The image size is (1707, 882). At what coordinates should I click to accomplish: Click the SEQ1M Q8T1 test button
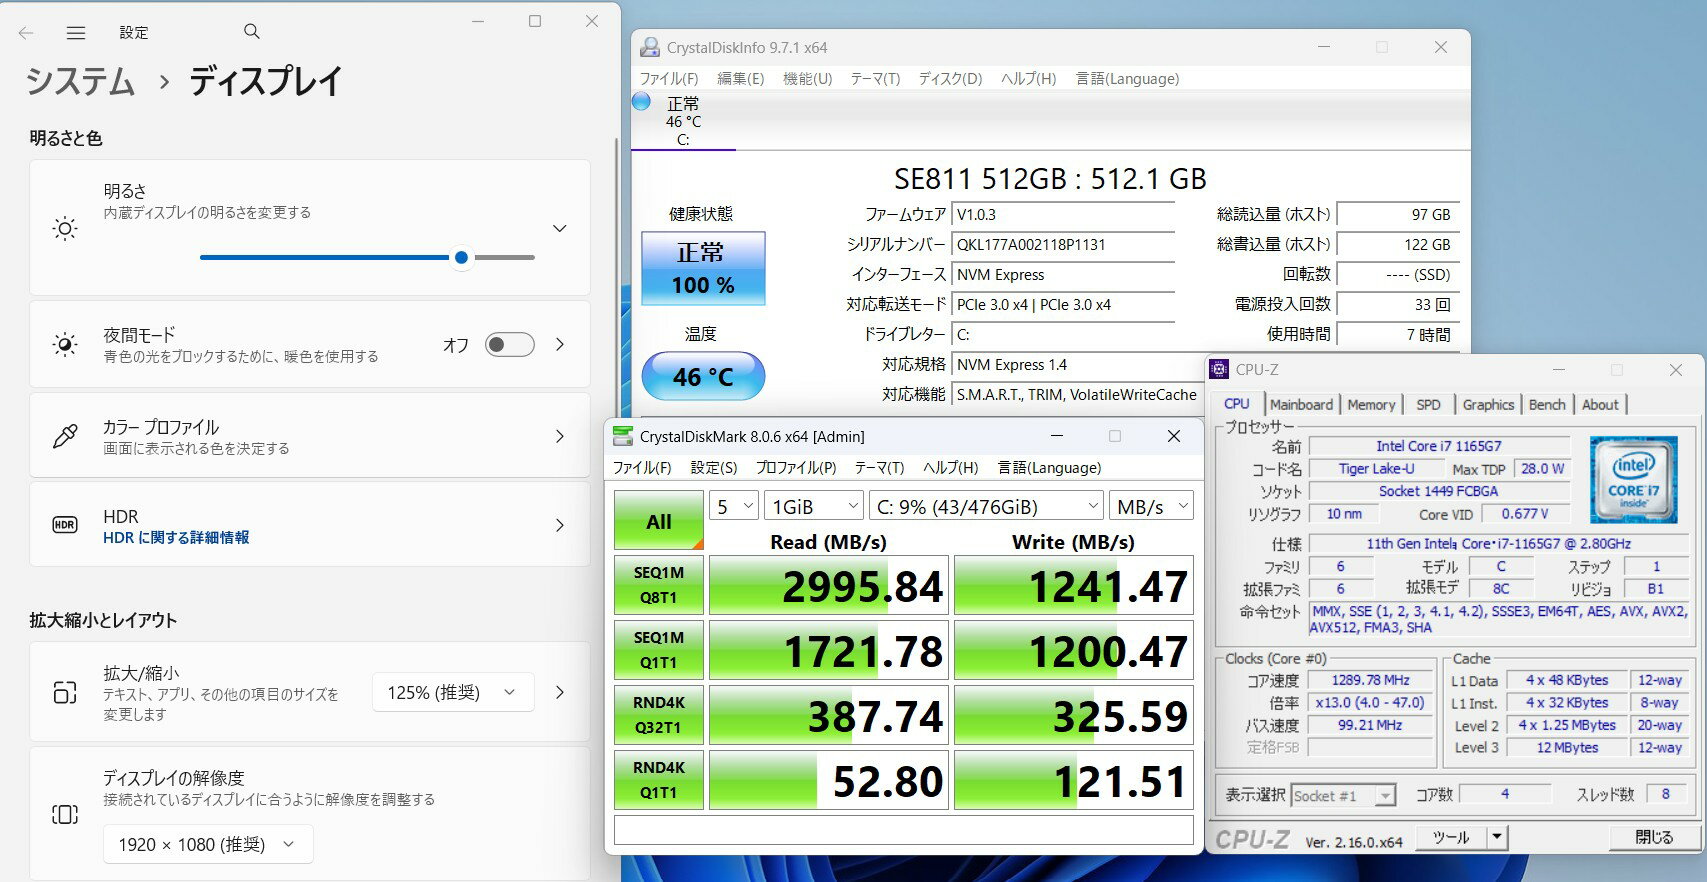click(658, 585)
